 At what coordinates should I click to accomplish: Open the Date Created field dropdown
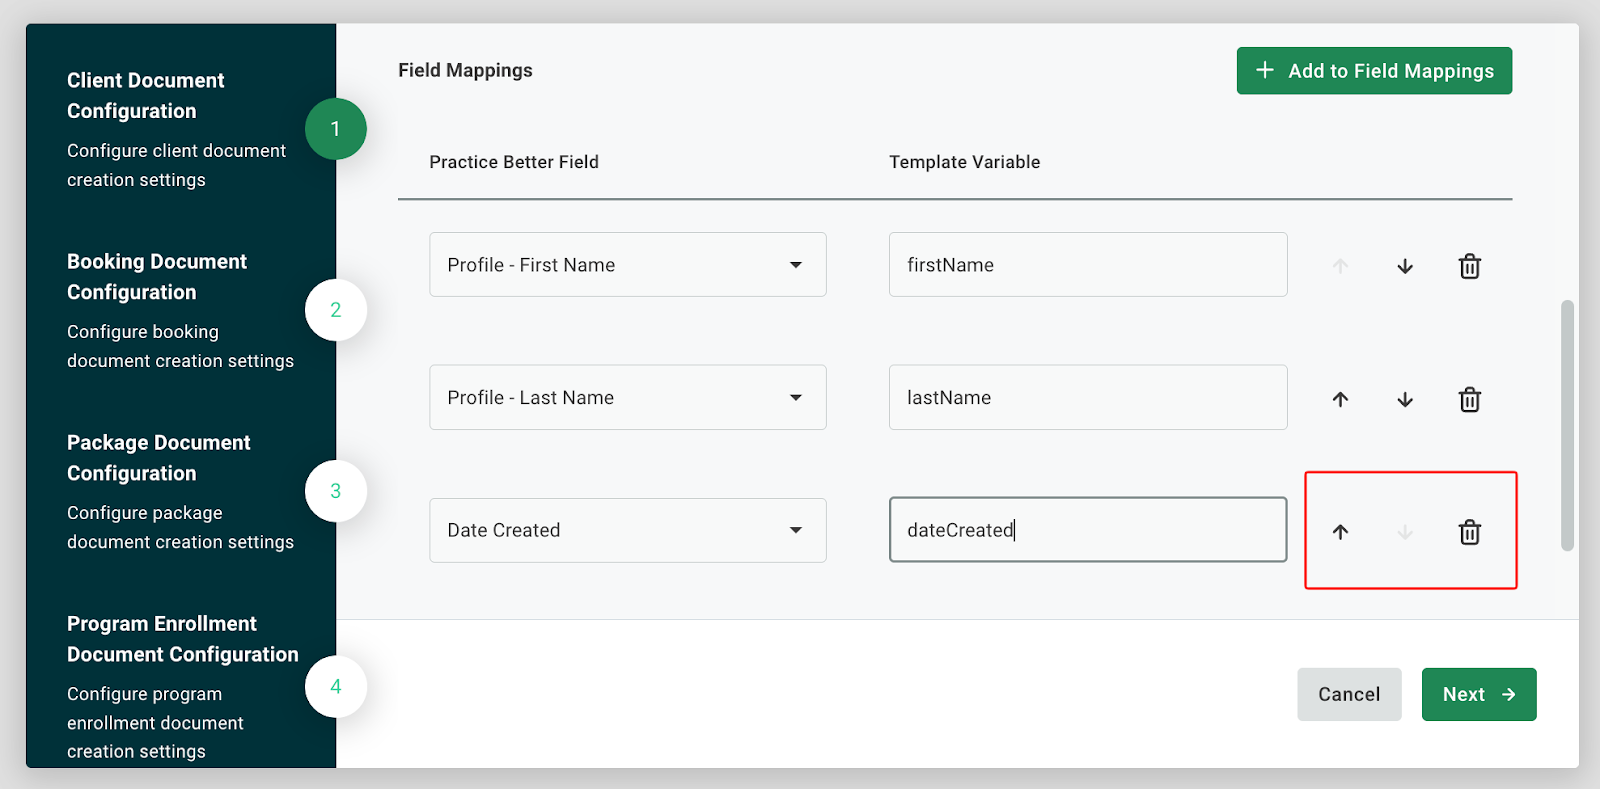(x=627, y=530)
